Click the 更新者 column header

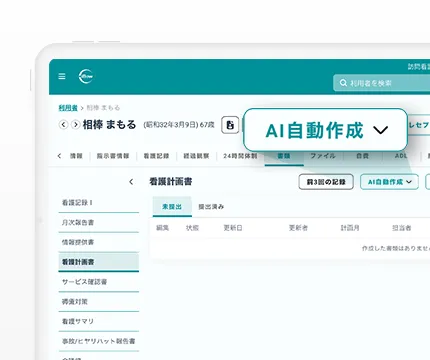298,228
